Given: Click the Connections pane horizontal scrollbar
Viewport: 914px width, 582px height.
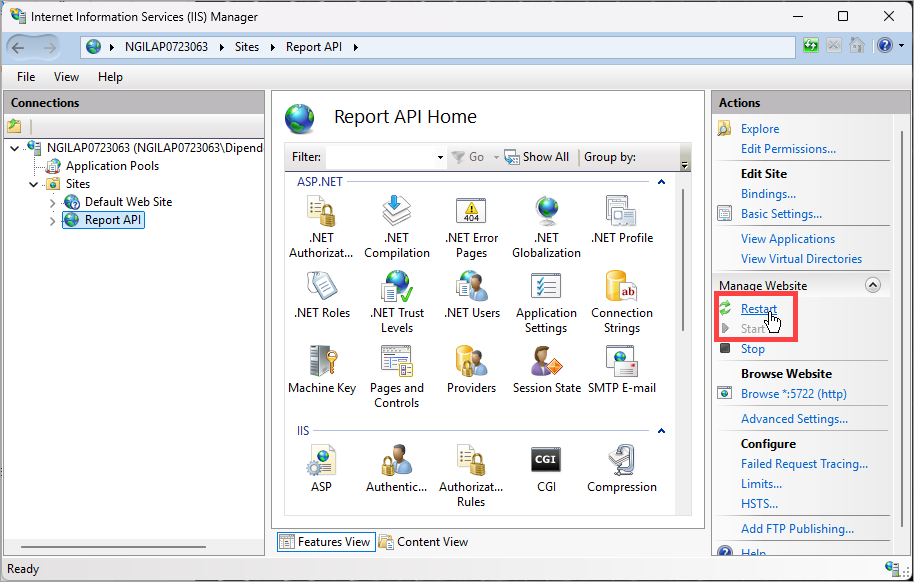Looking at the screenshot, I should (x=113, y=547).
